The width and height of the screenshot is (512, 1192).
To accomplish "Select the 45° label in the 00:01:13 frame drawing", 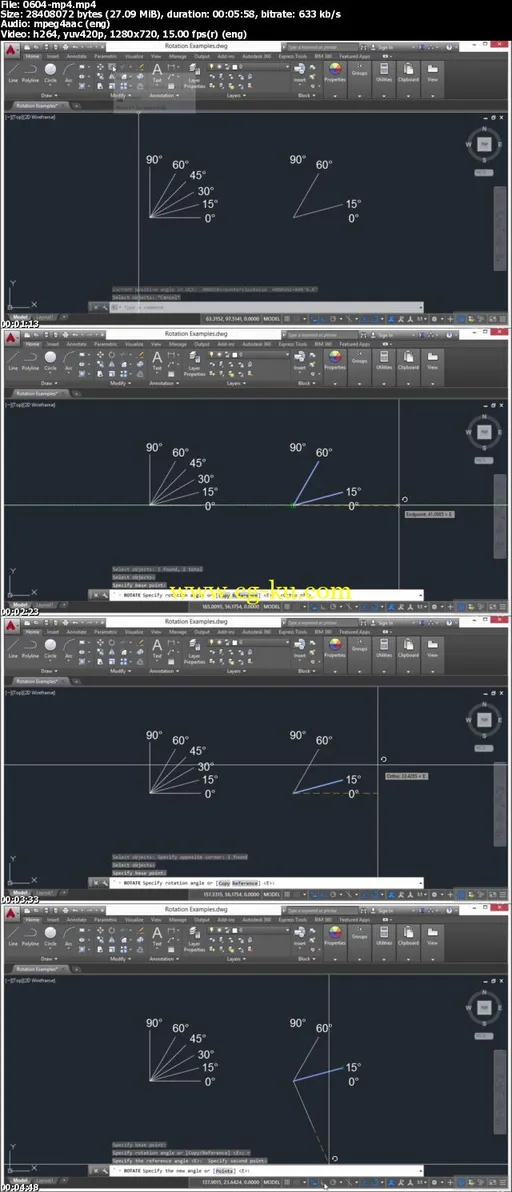I will pos(198,175).
